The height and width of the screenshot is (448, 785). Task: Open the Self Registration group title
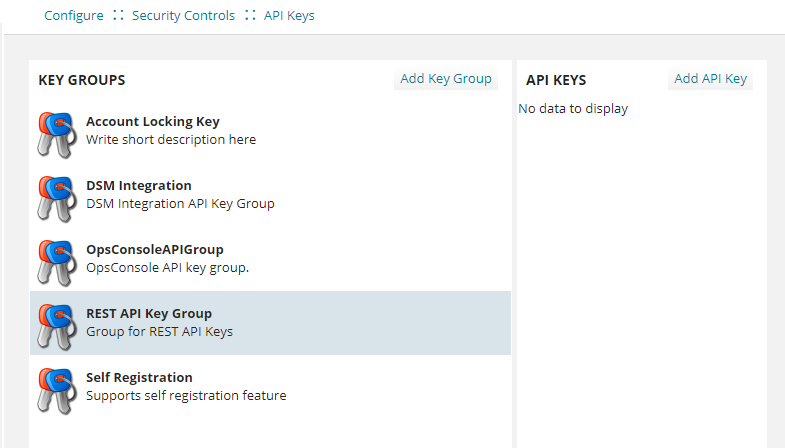139,378
